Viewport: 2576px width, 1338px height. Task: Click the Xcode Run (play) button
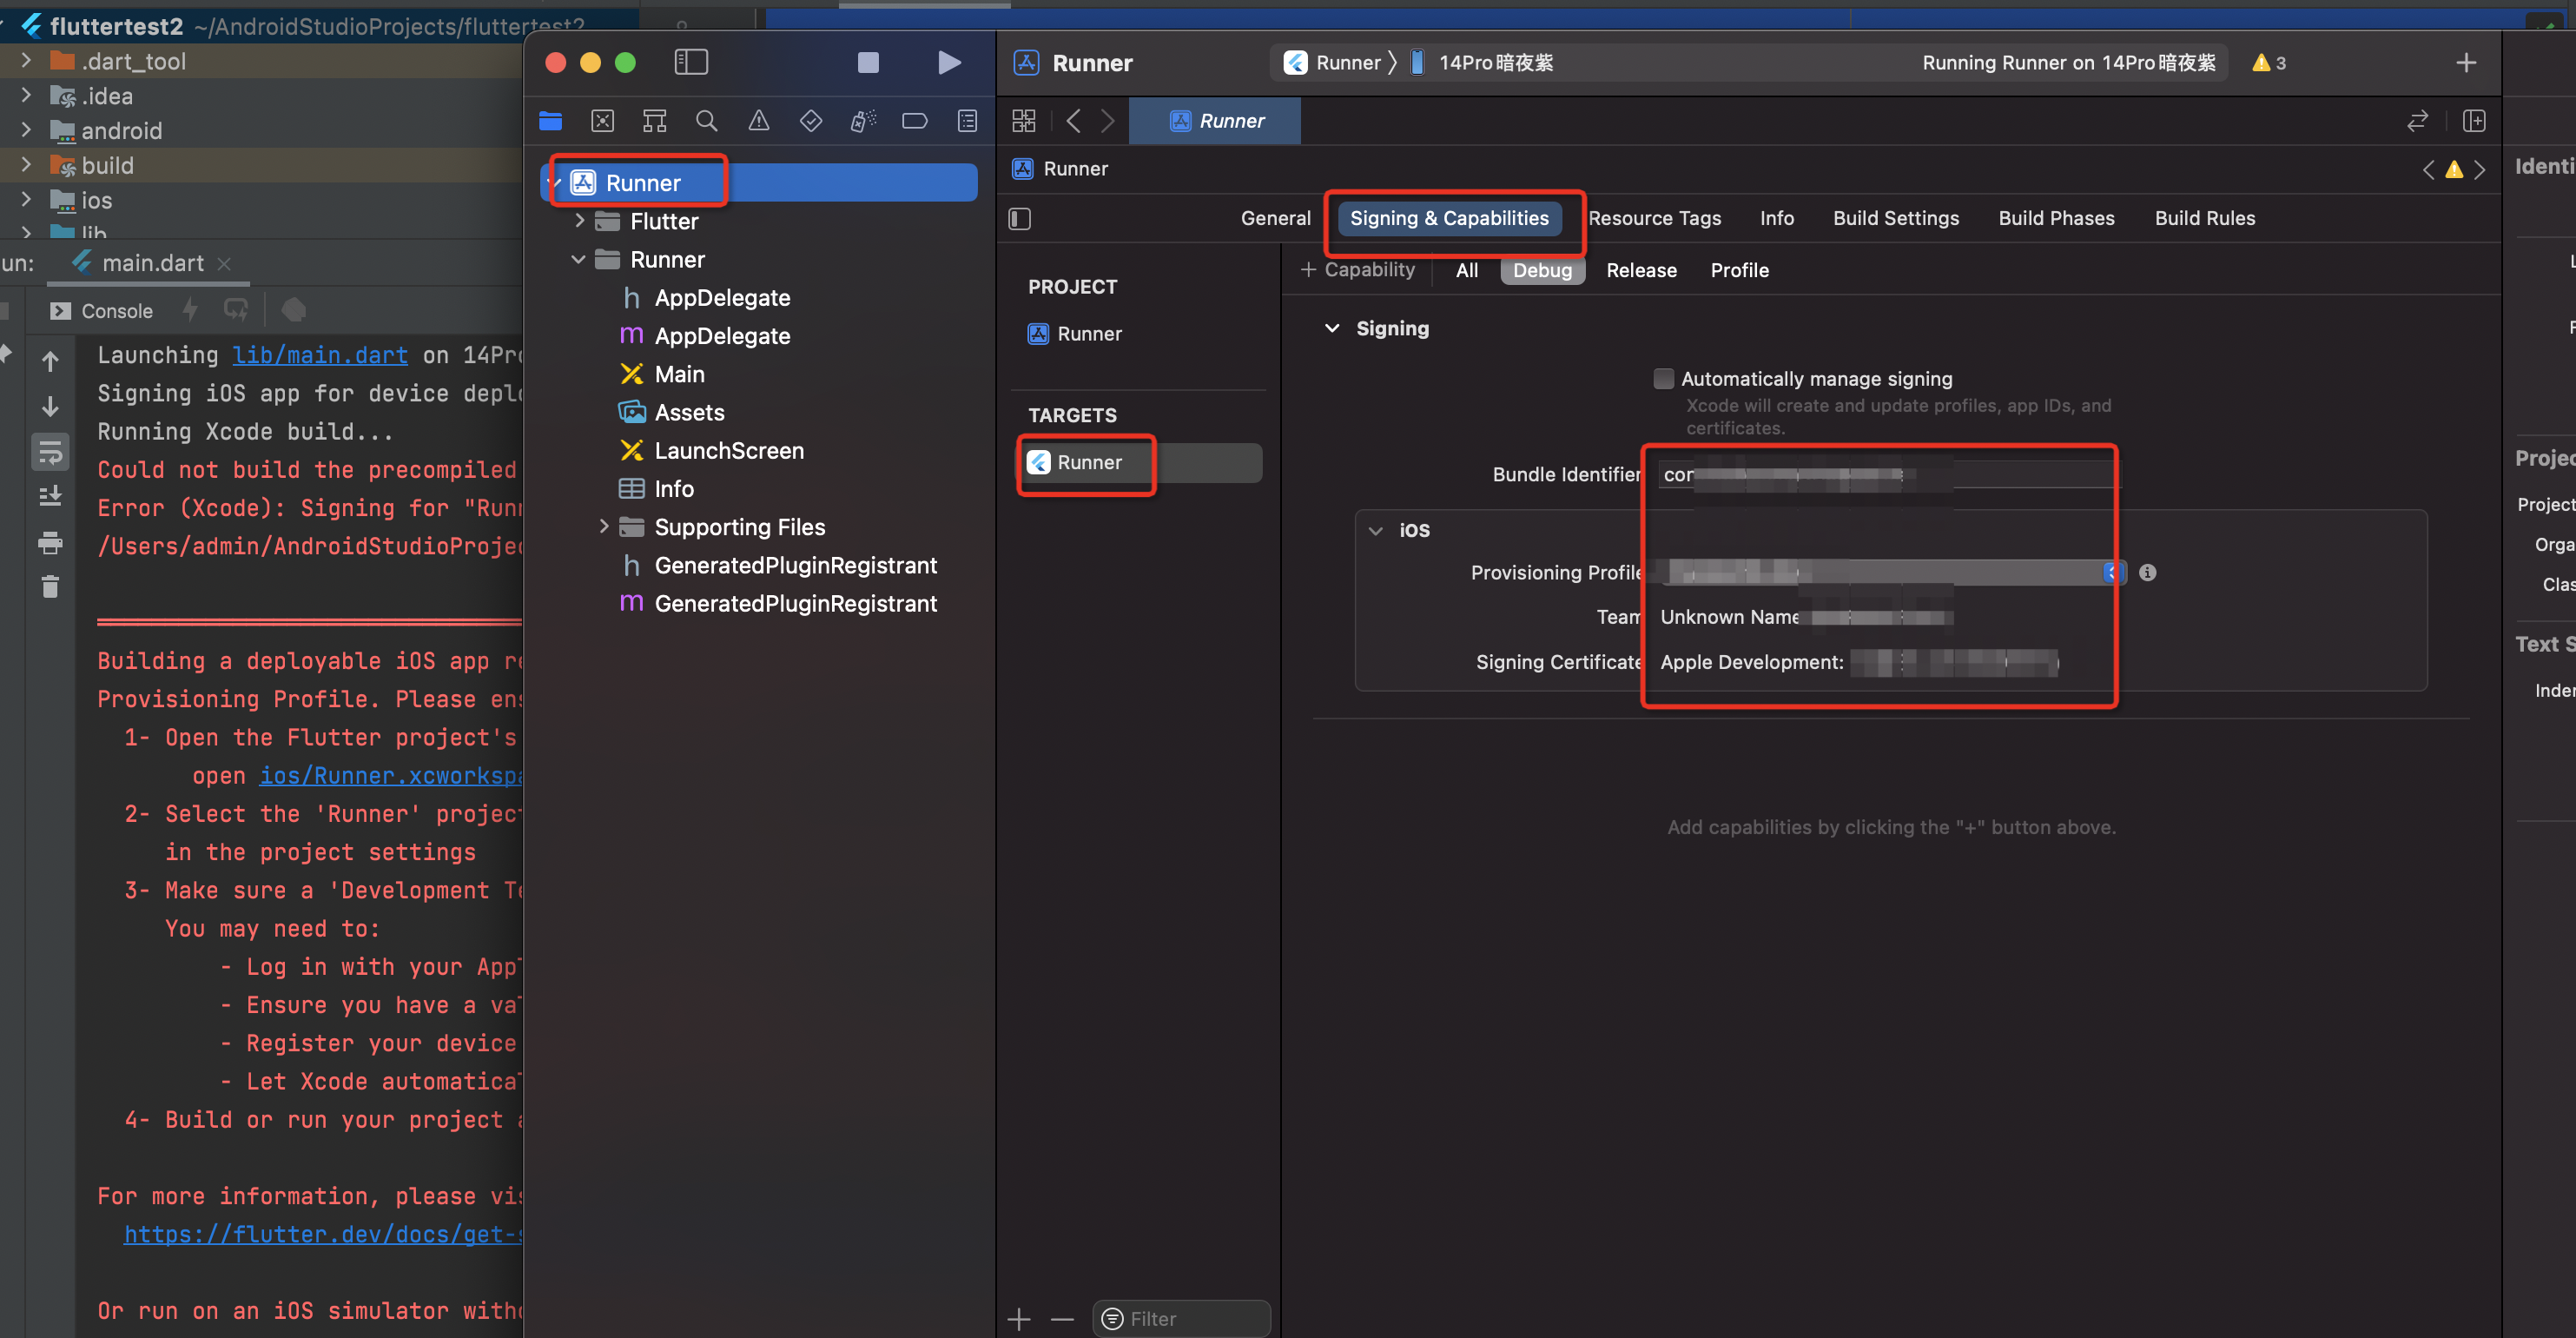949,63
